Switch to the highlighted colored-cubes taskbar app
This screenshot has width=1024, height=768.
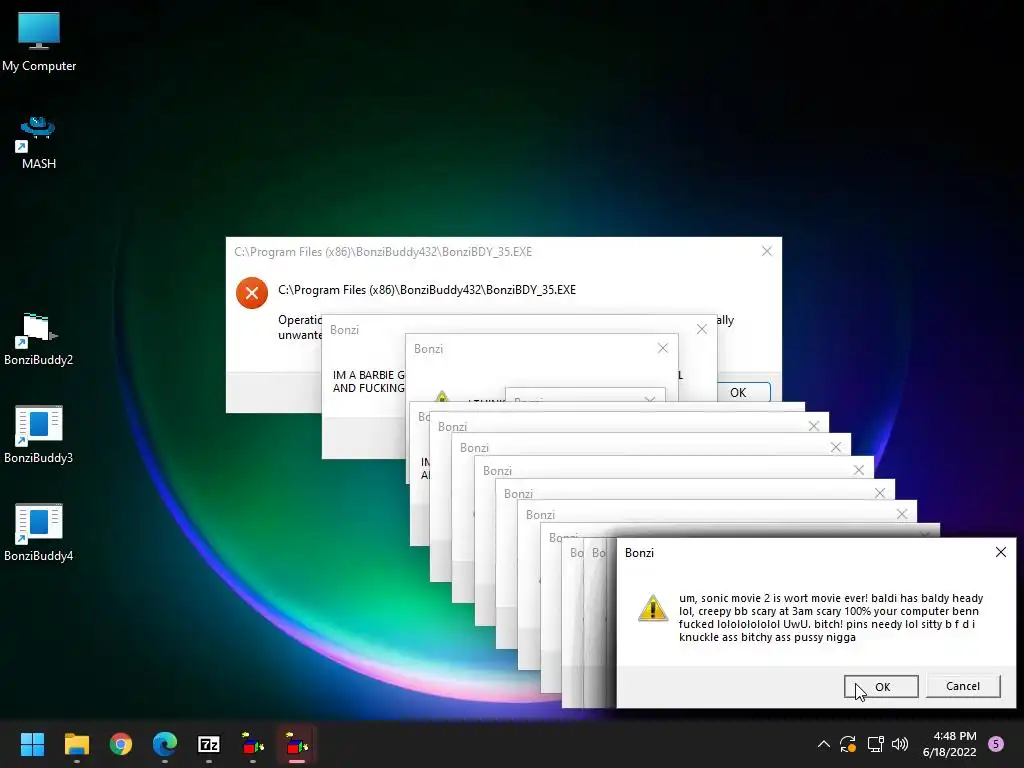point(296,744)
